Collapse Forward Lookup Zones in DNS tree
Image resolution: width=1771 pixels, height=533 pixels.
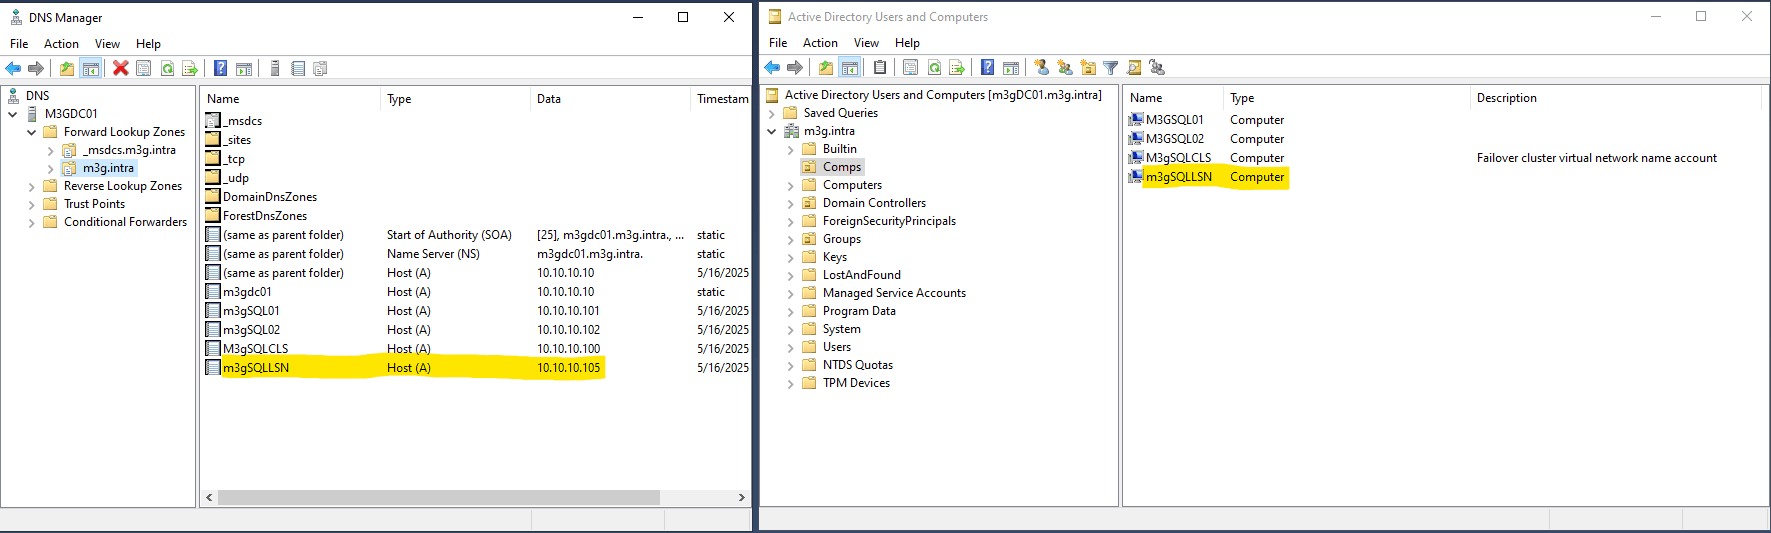31,132
